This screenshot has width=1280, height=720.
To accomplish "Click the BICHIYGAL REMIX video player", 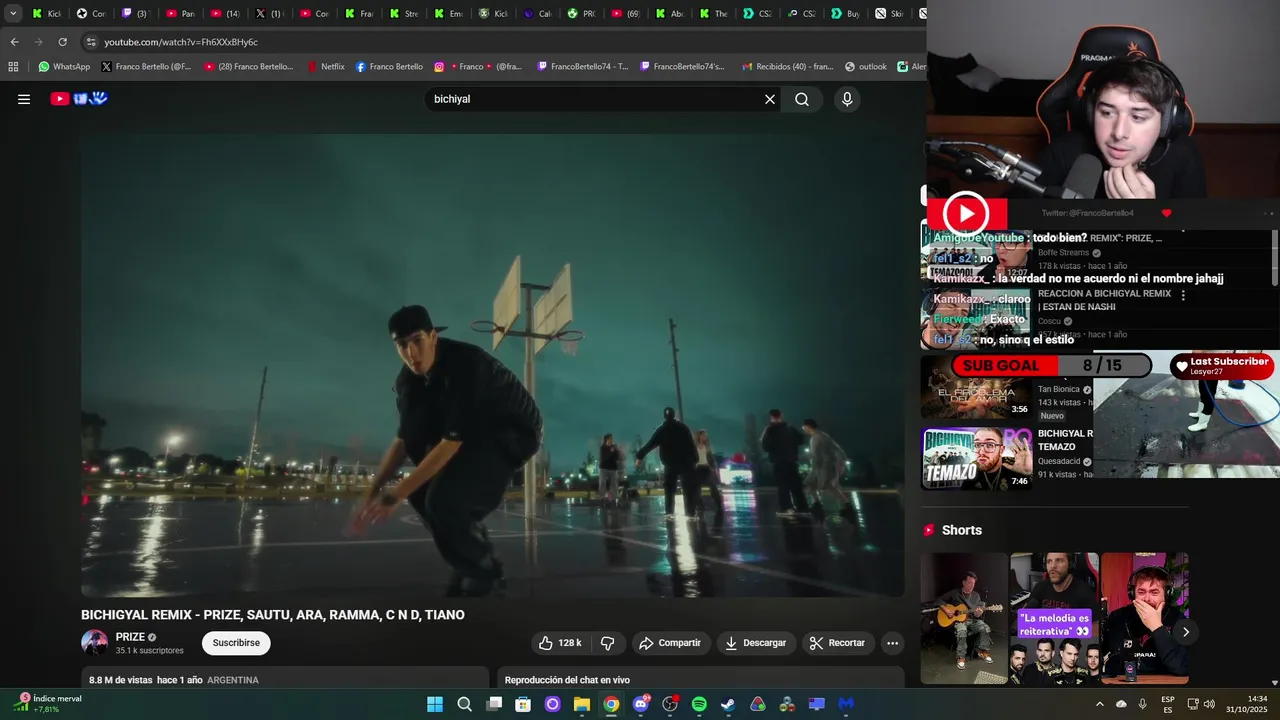I will tap(493, 366).
